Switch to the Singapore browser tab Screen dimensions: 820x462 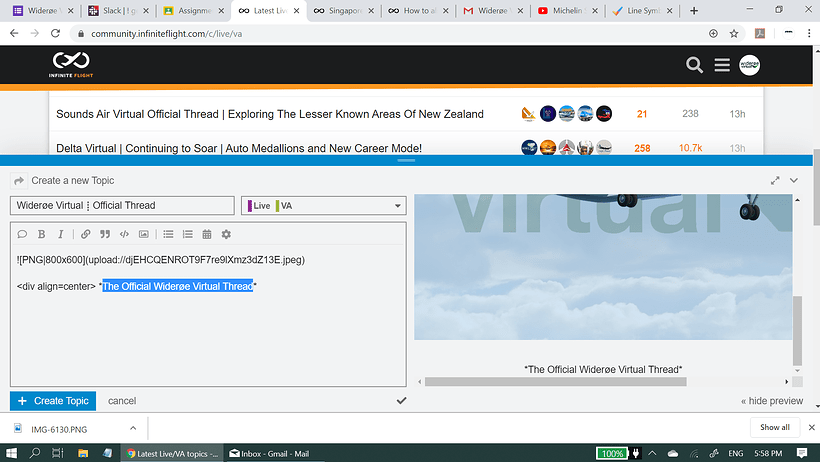pyautogui.click(x=345, y=10)
